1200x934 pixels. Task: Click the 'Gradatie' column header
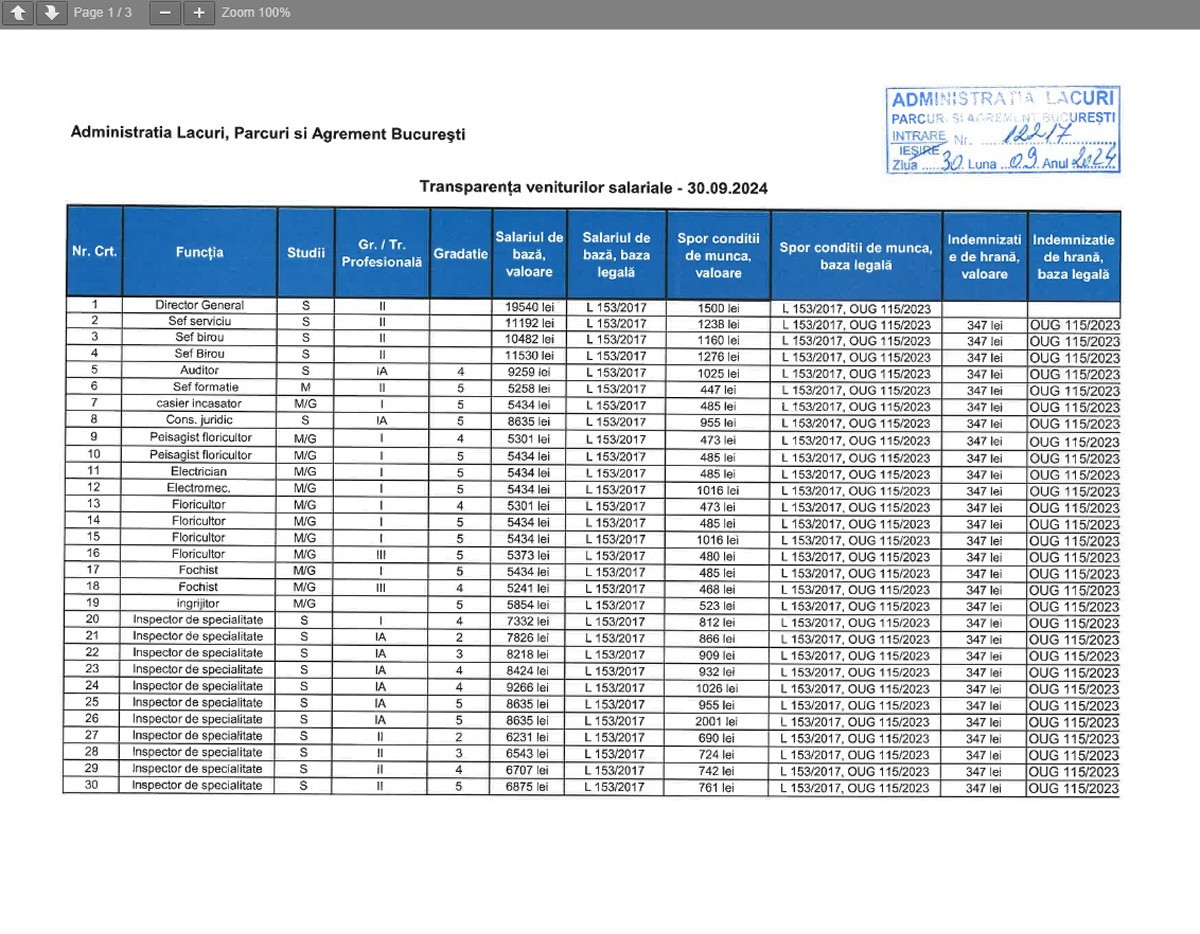click(461, 252)
